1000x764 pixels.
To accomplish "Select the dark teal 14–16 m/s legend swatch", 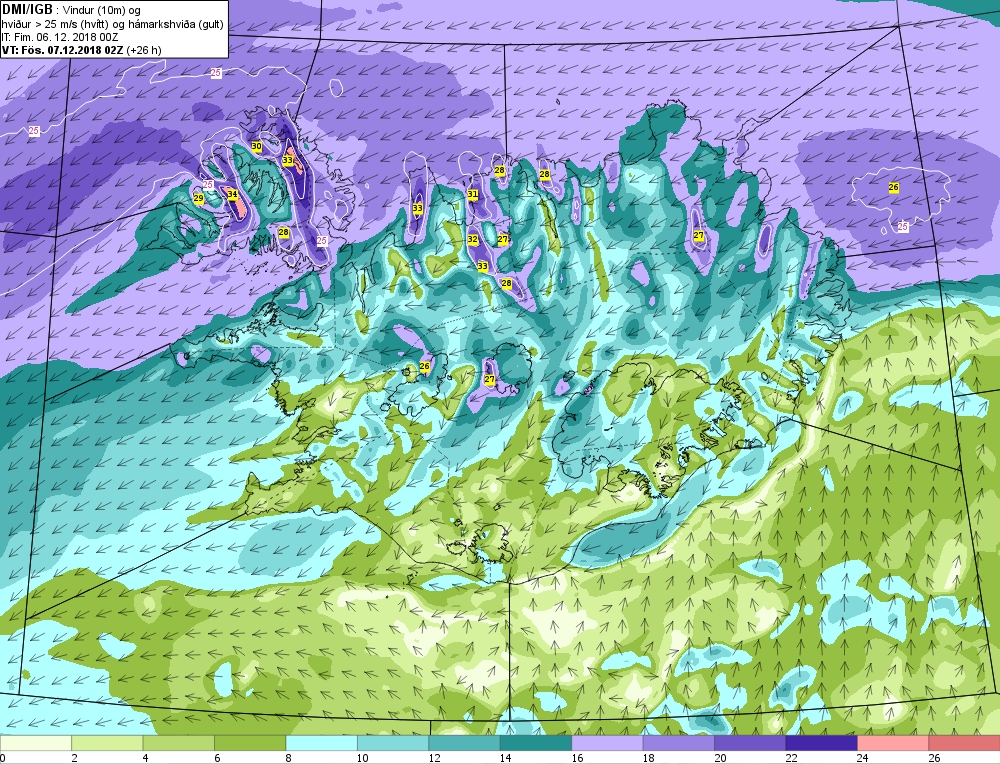I will click(536, 743).
